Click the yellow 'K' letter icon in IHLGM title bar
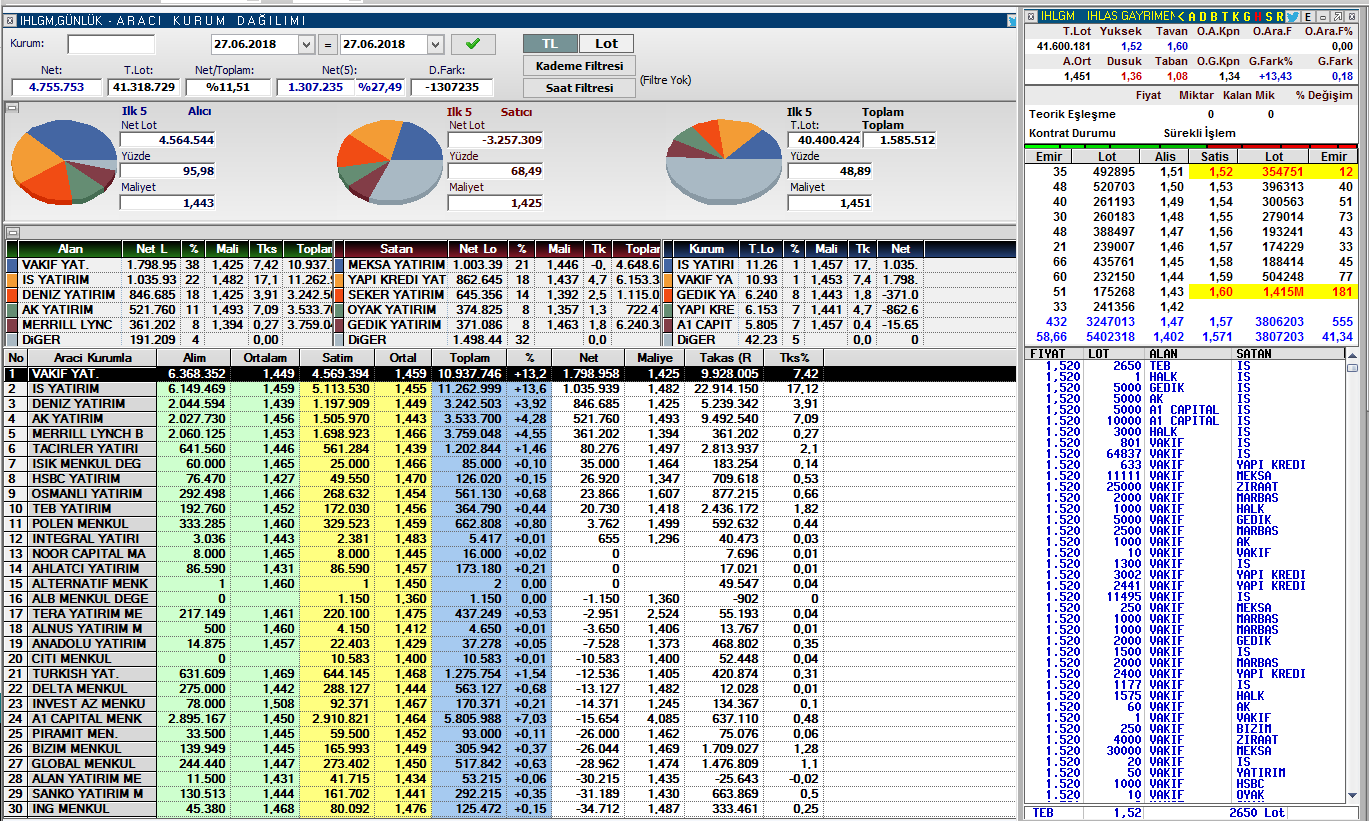Viewport: 1369px width, 821px height. click(x=1236, y=16)
